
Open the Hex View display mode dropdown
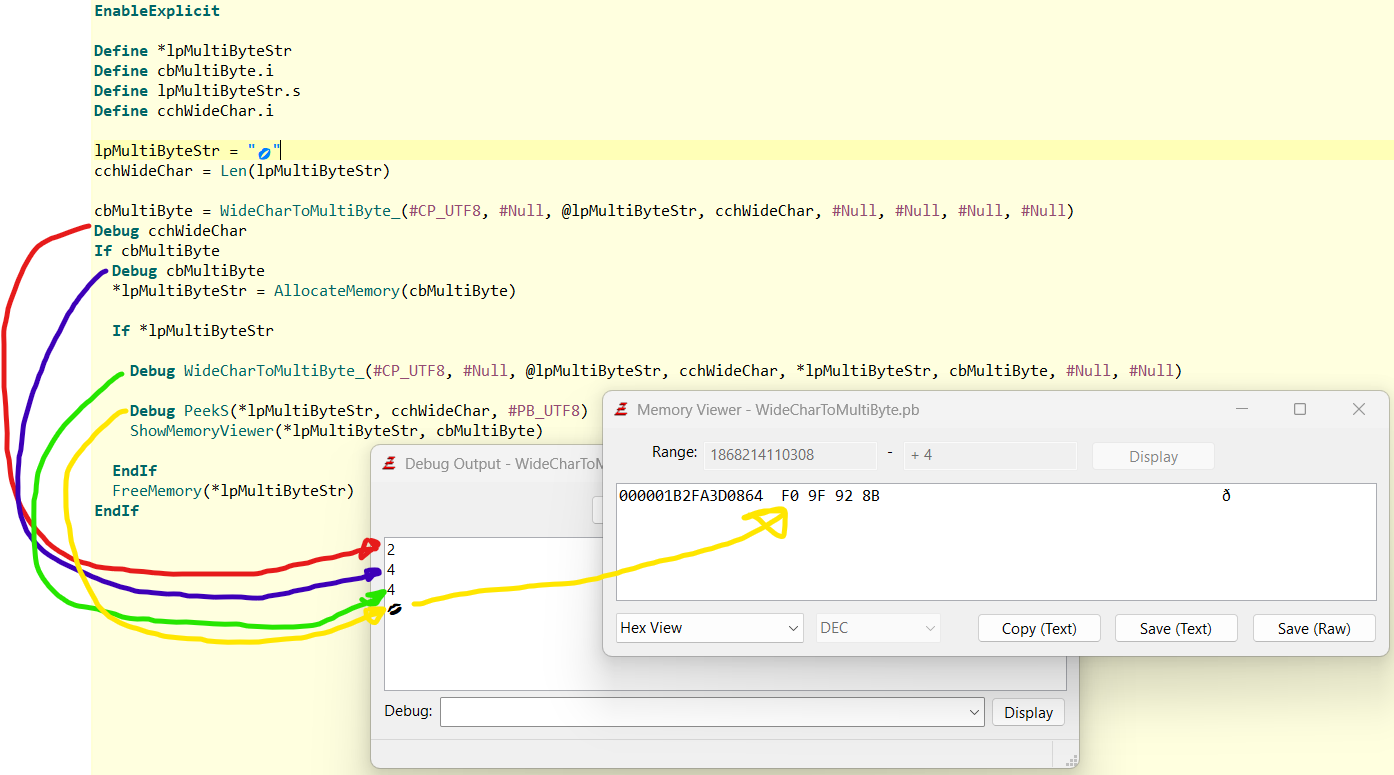[709, 628]
